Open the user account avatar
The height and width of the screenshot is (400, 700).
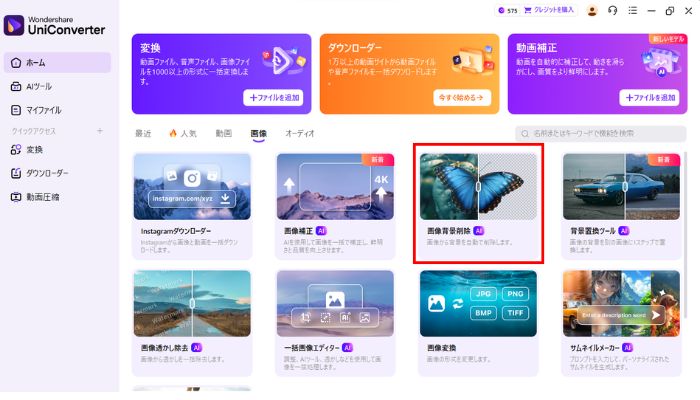pyautogui.click(x=592, y=11)
